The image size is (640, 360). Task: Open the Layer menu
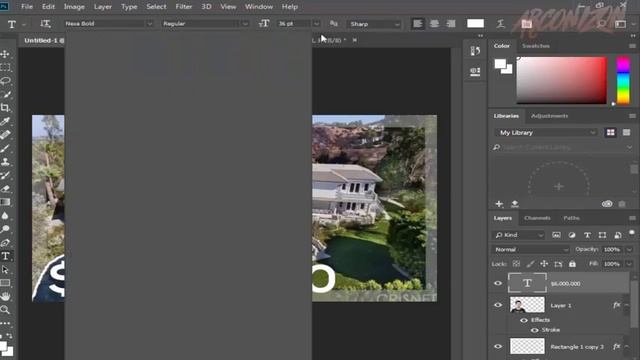click(x=102, y=7)
